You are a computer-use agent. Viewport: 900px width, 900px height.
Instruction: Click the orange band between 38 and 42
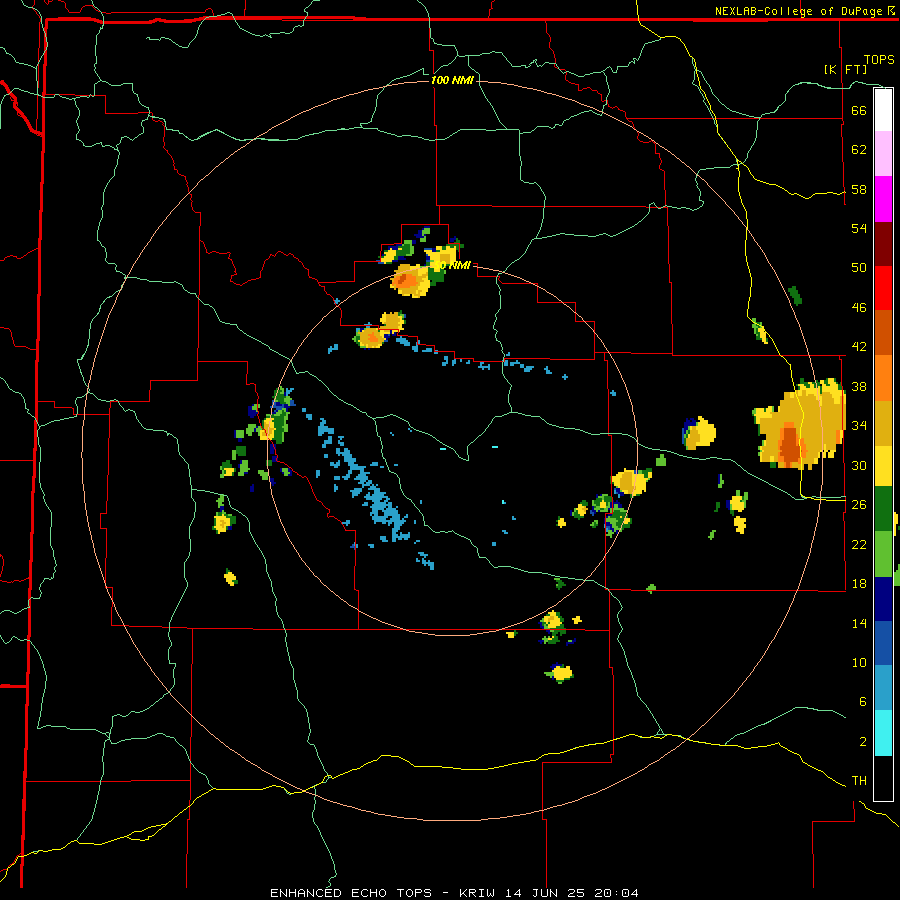[883, 378]
